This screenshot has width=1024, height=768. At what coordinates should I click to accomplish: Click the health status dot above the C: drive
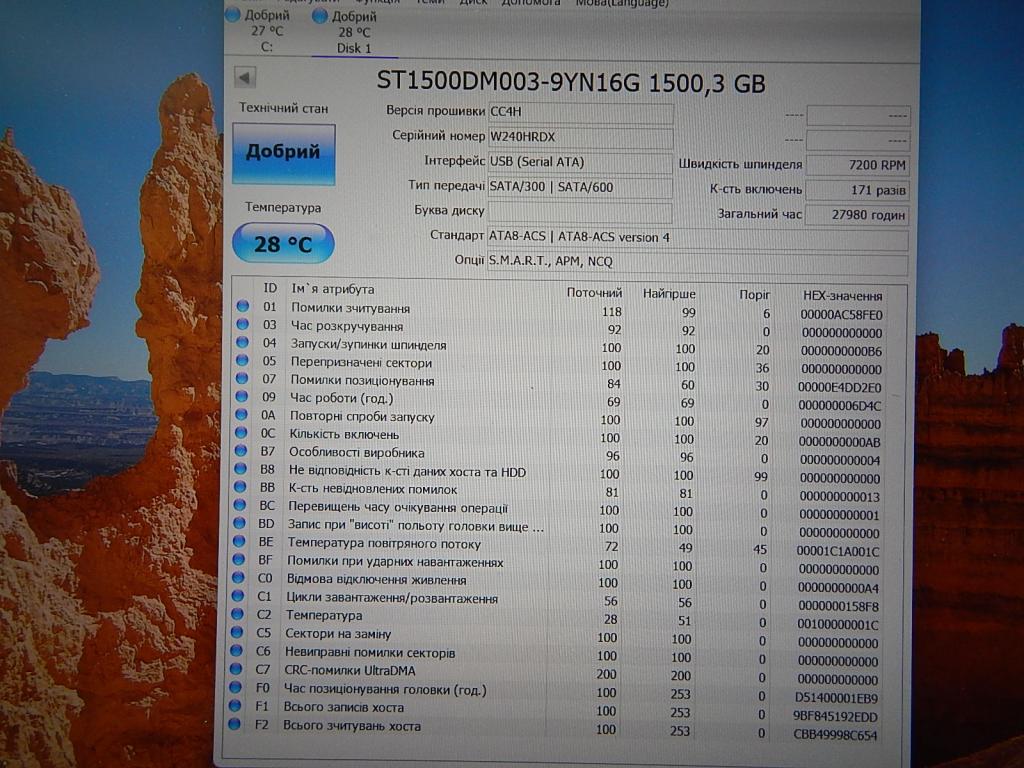[x=233, y=14]
